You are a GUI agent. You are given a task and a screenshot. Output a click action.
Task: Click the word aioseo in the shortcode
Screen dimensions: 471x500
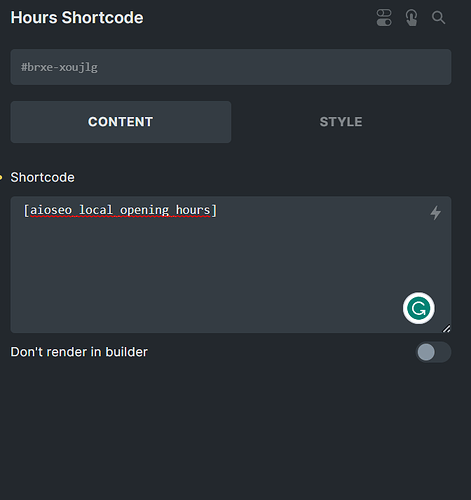pyautogui.click(x=51, y=210)
